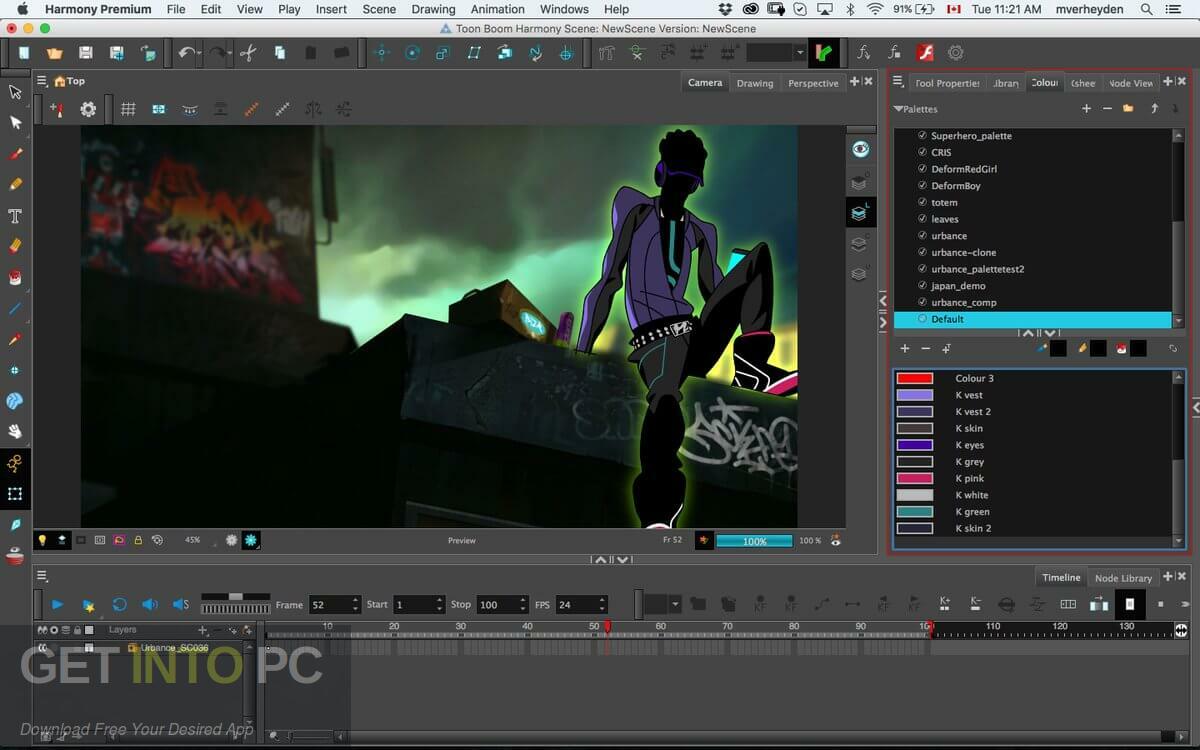Select the Rotate tool in advanced animation toolbar
1200x750 pixels.
tap(411, 52)
